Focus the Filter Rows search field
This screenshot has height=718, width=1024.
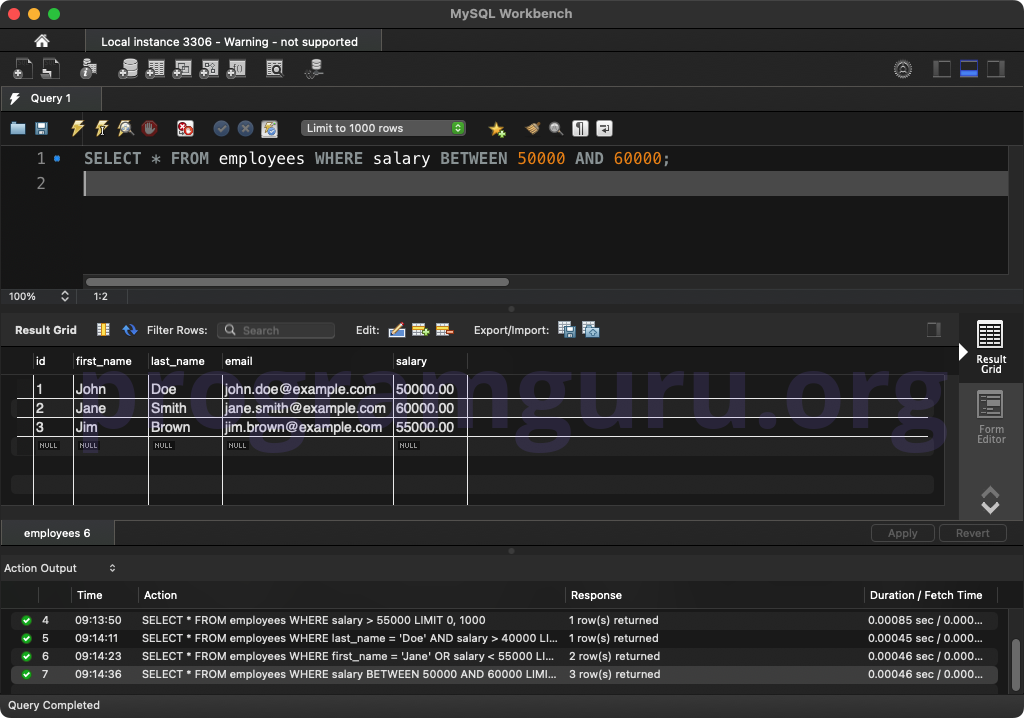pyautogui.click(x=276, y=330)
